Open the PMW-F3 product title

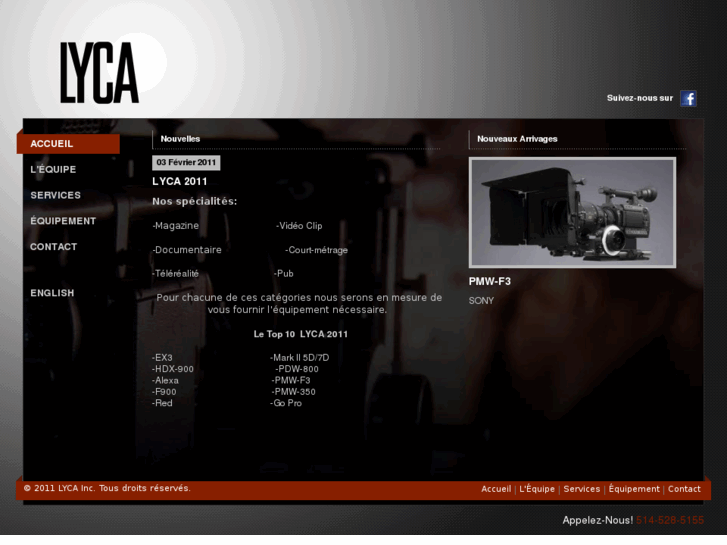coord(490,282)
